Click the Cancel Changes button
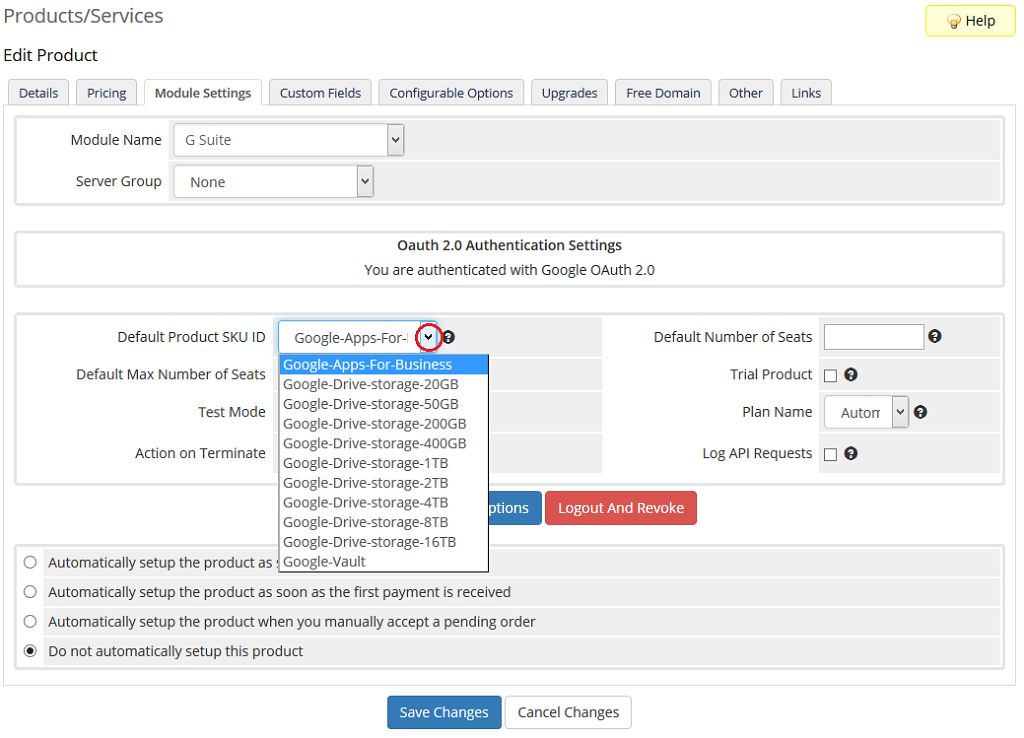This screenshot has width=1024, height=738. 568,712
